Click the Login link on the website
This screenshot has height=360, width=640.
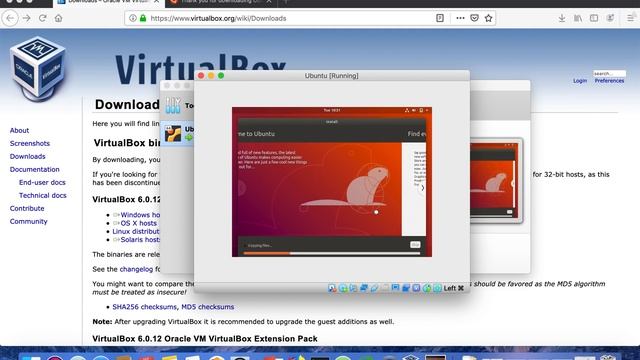pos(580,81)
